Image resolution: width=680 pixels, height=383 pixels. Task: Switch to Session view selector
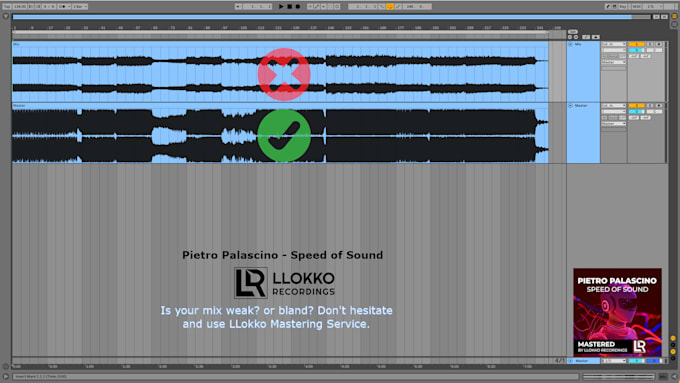(674, 24)
